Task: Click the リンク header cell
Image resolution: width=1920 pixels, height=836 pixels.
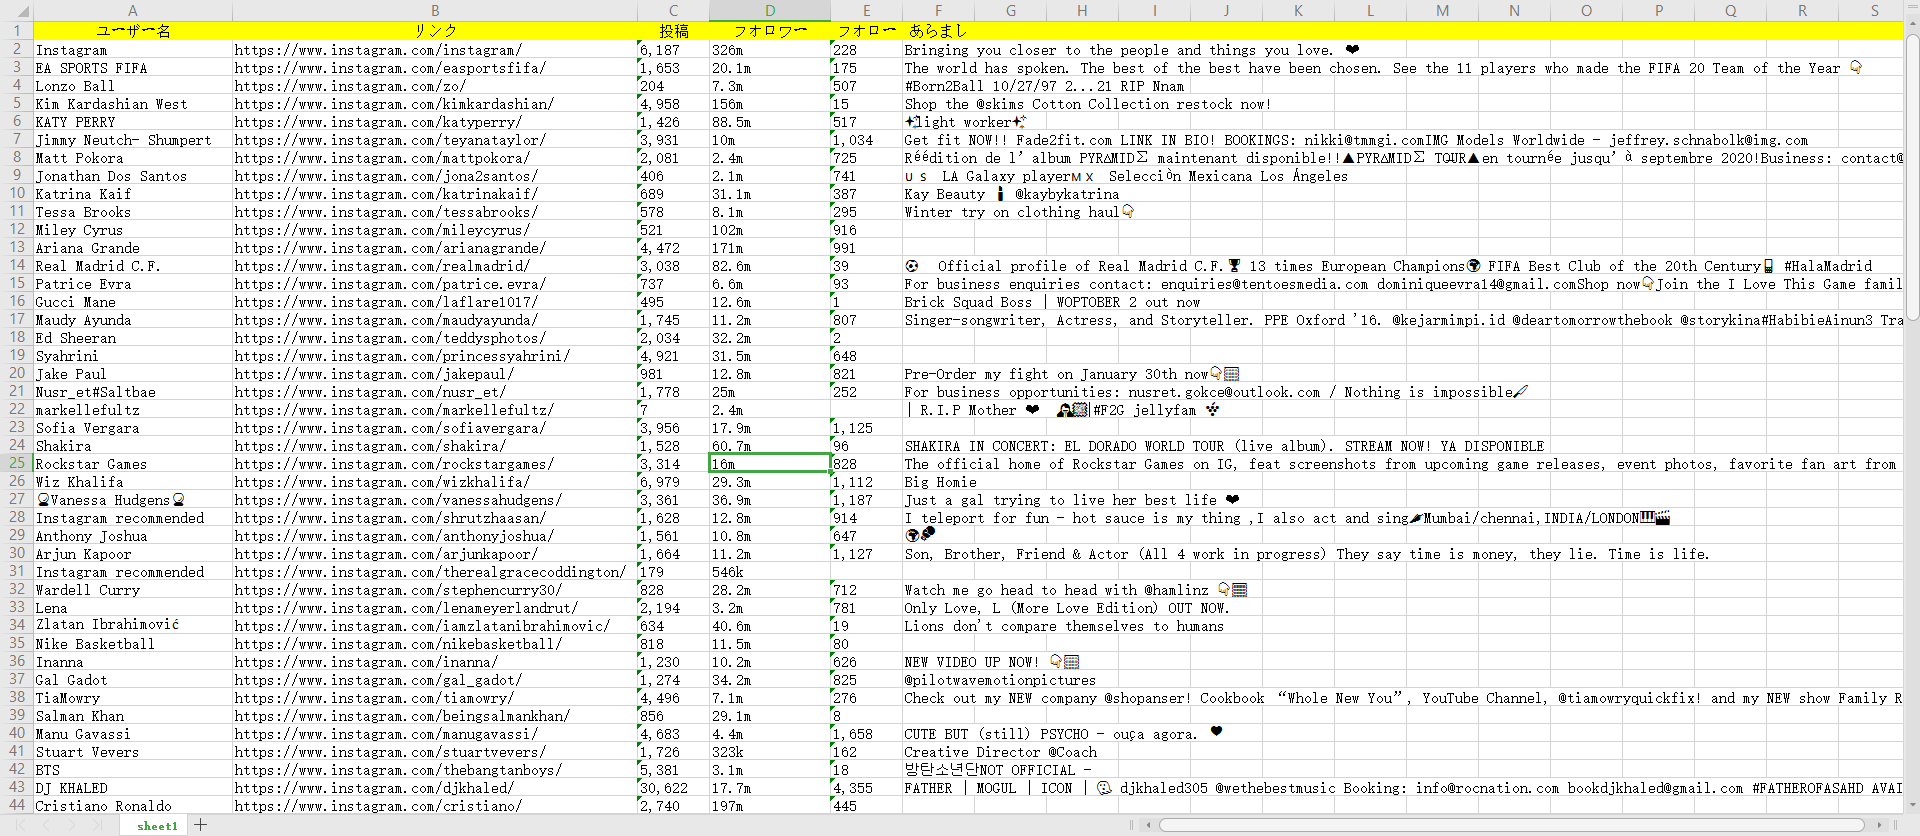Action: point(435,31)
